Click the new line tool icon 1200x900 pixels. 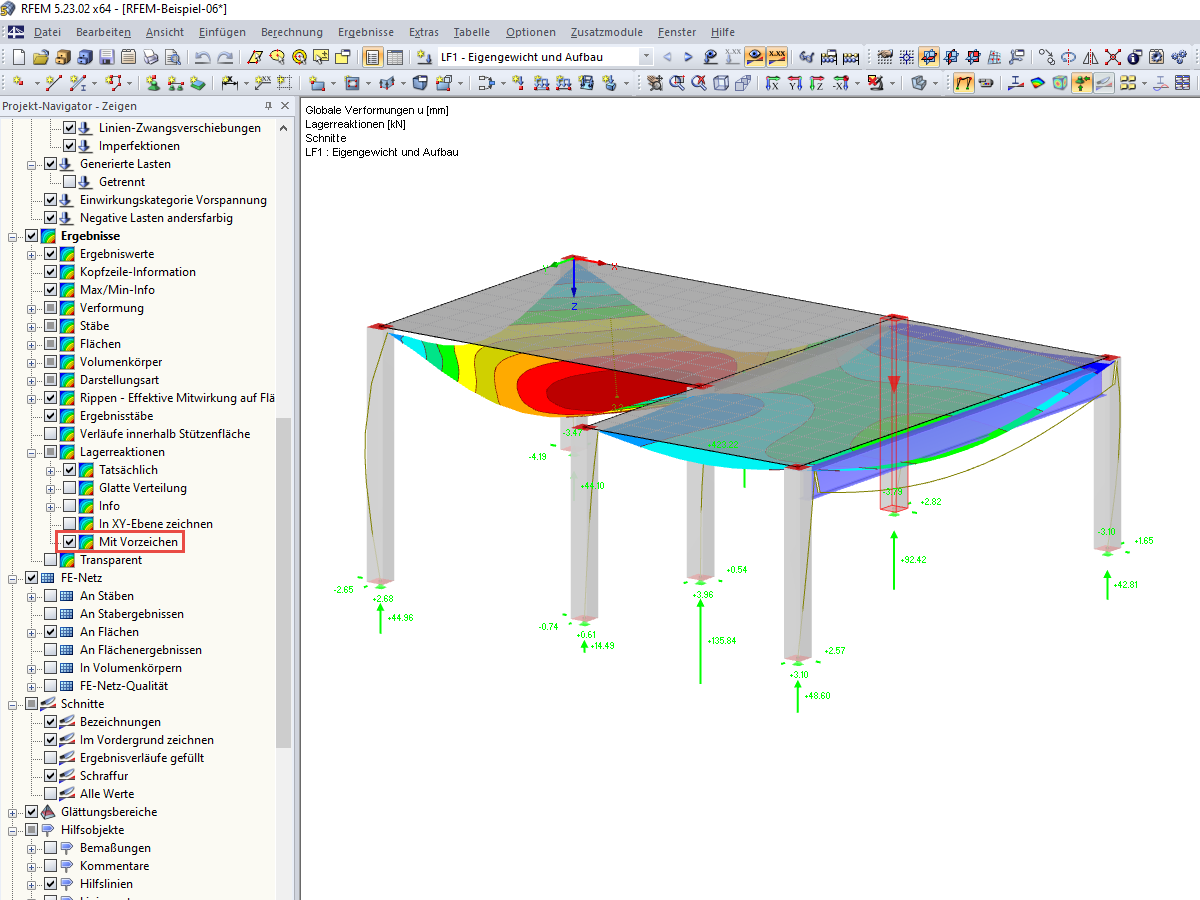pos(53,82)
